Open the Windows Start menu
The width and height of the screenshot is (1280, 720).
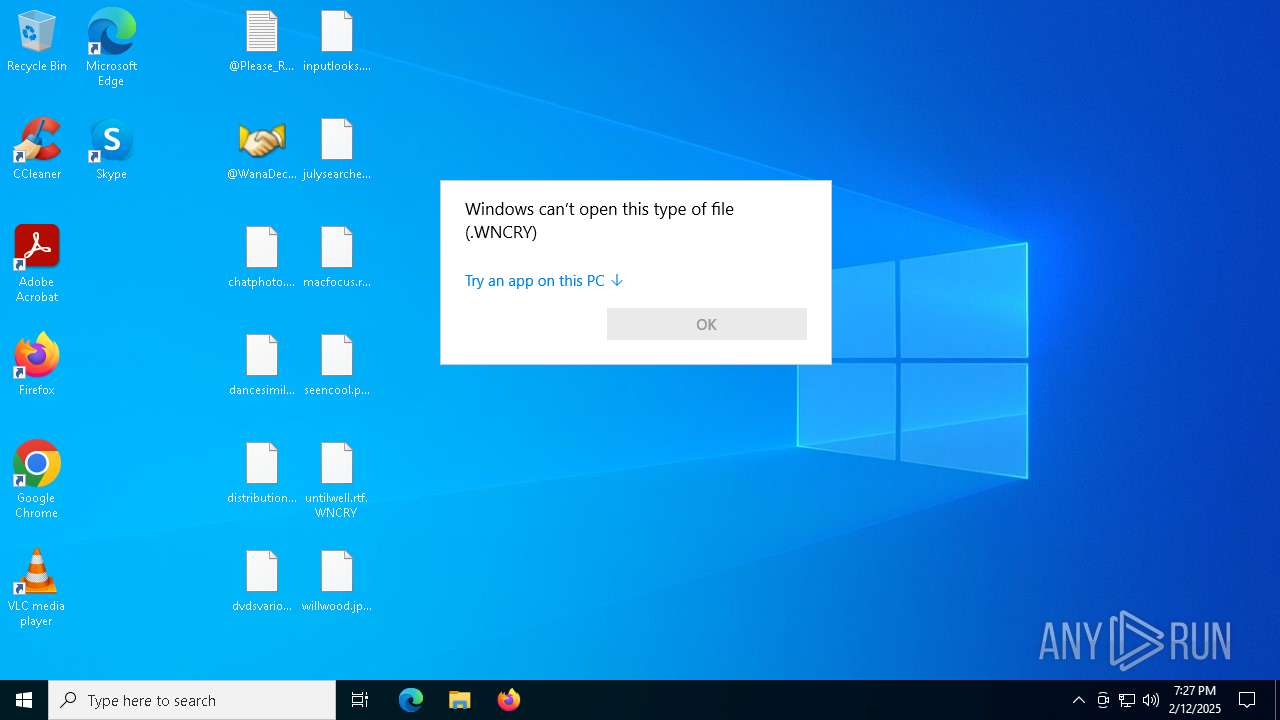pyautogui.click(x=24, y=700)
